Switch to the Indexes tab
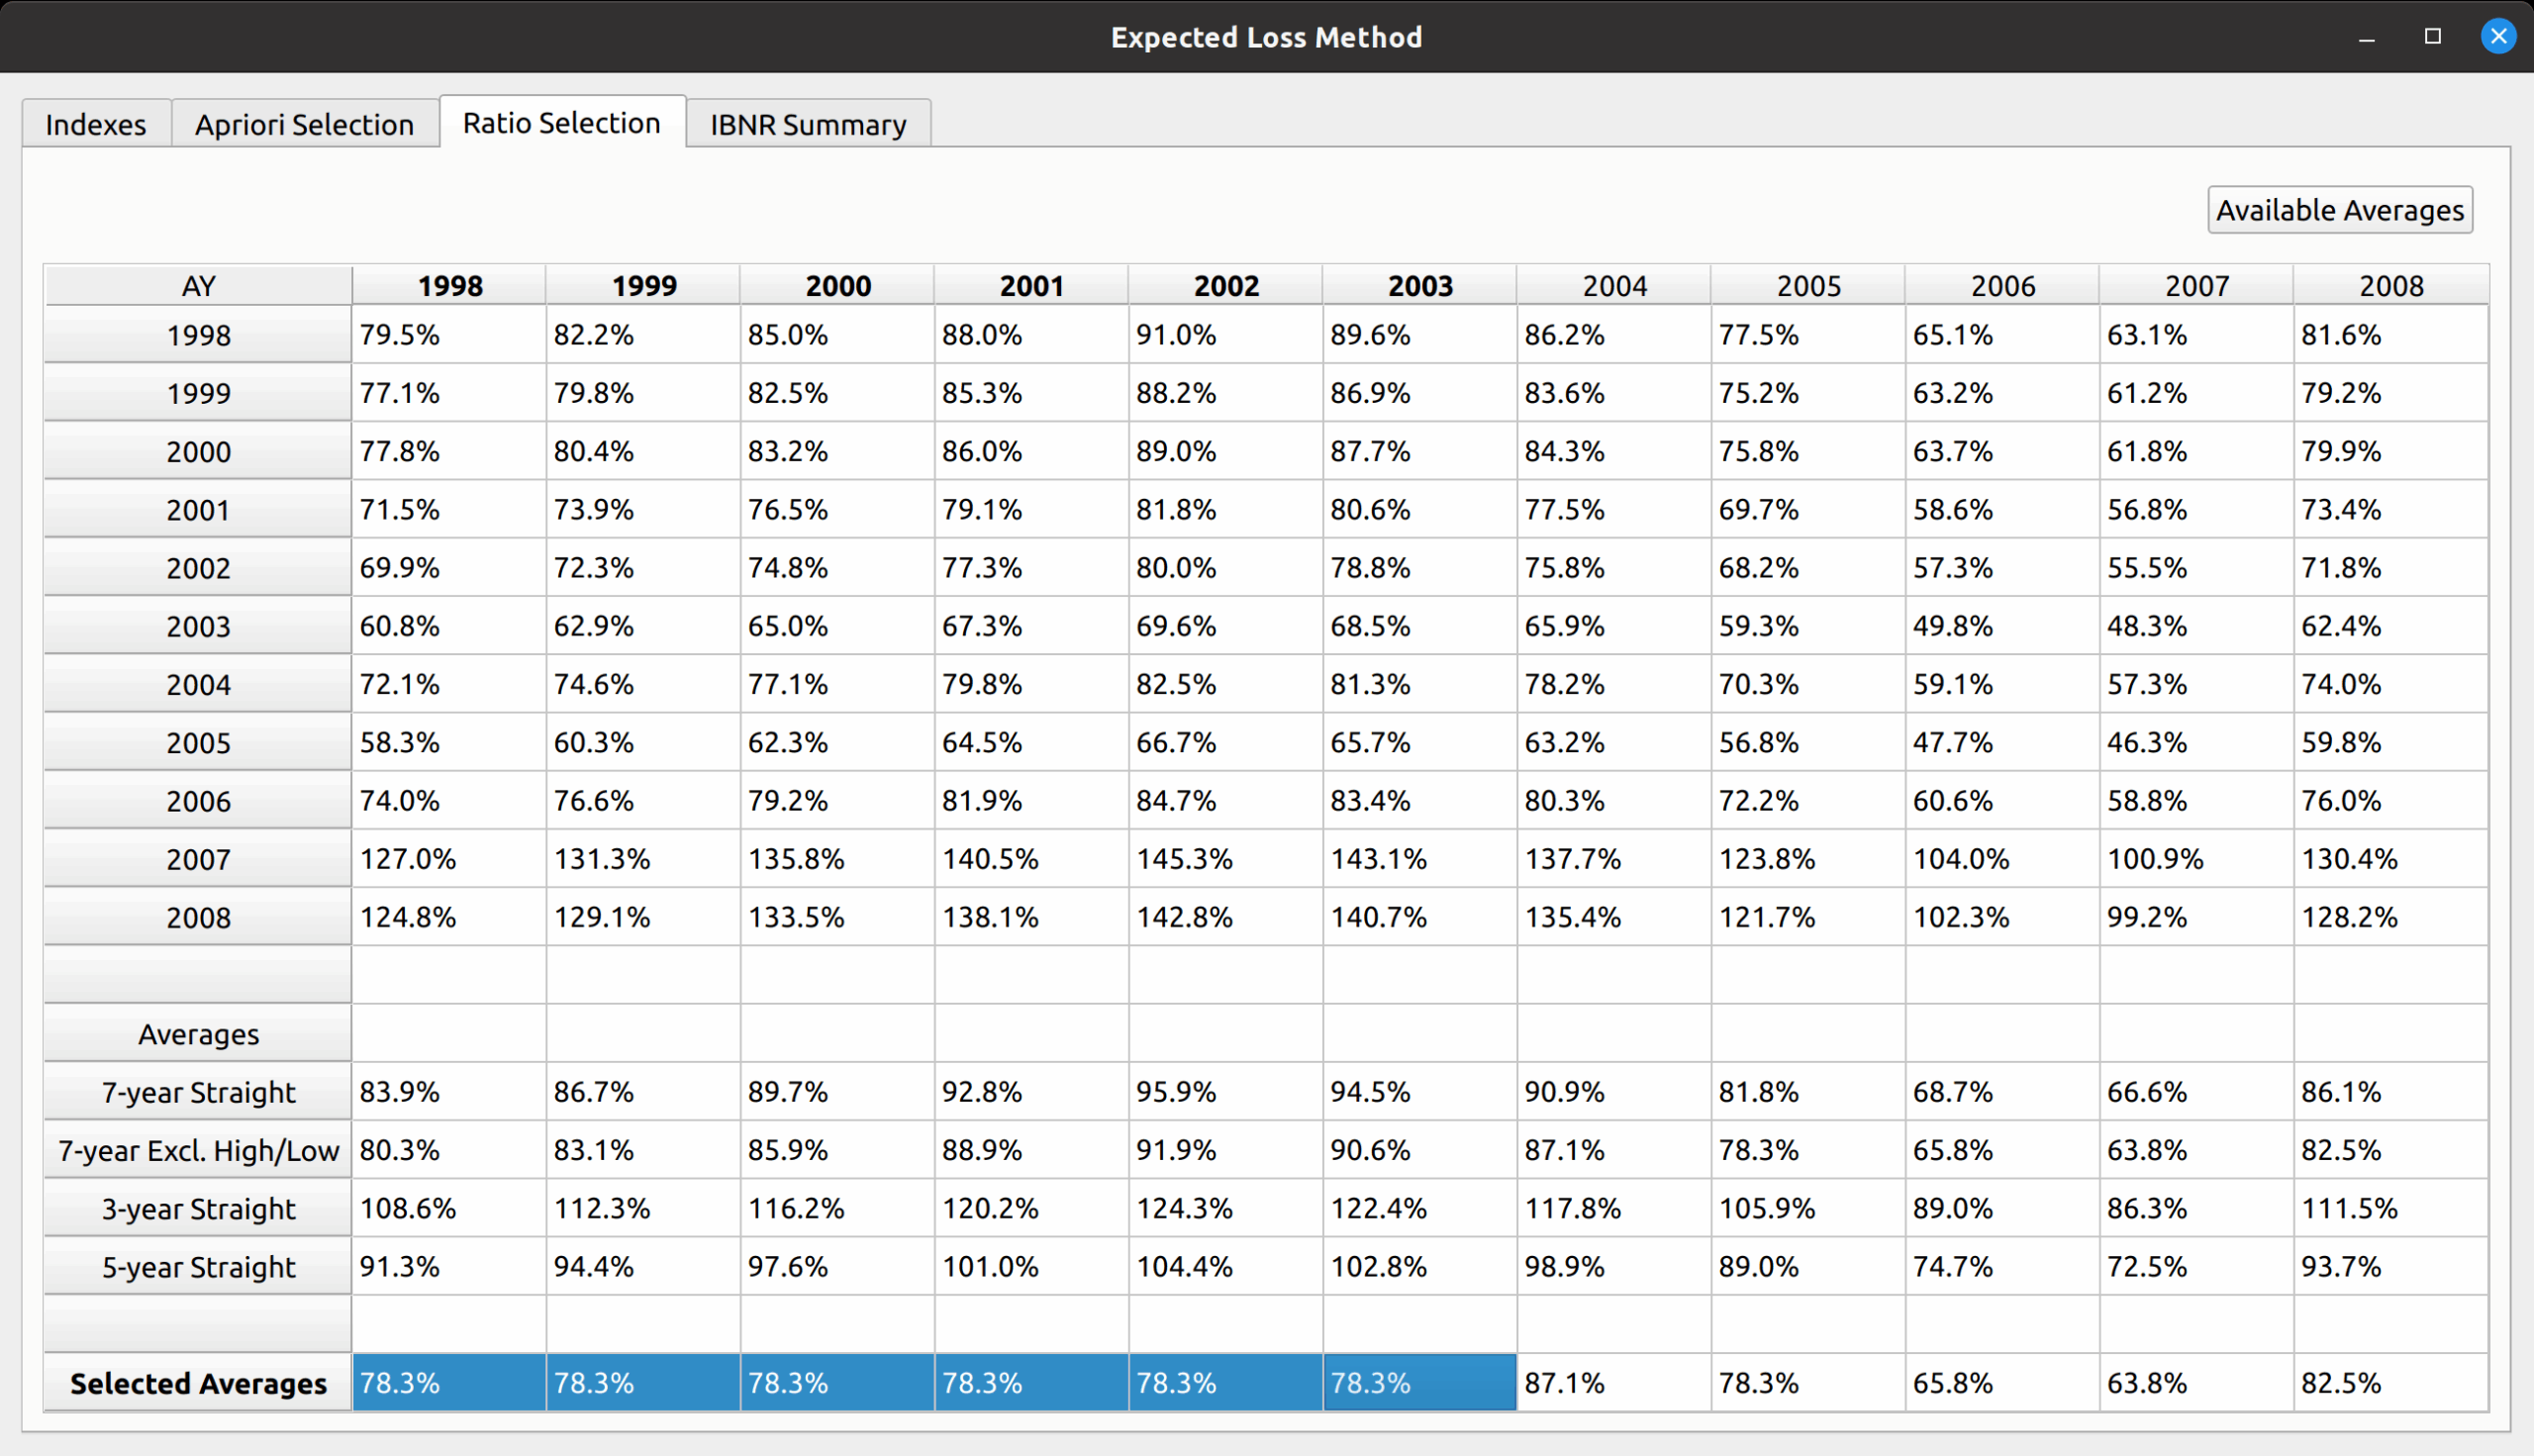 pyautogui.click(x=95, y=124)
